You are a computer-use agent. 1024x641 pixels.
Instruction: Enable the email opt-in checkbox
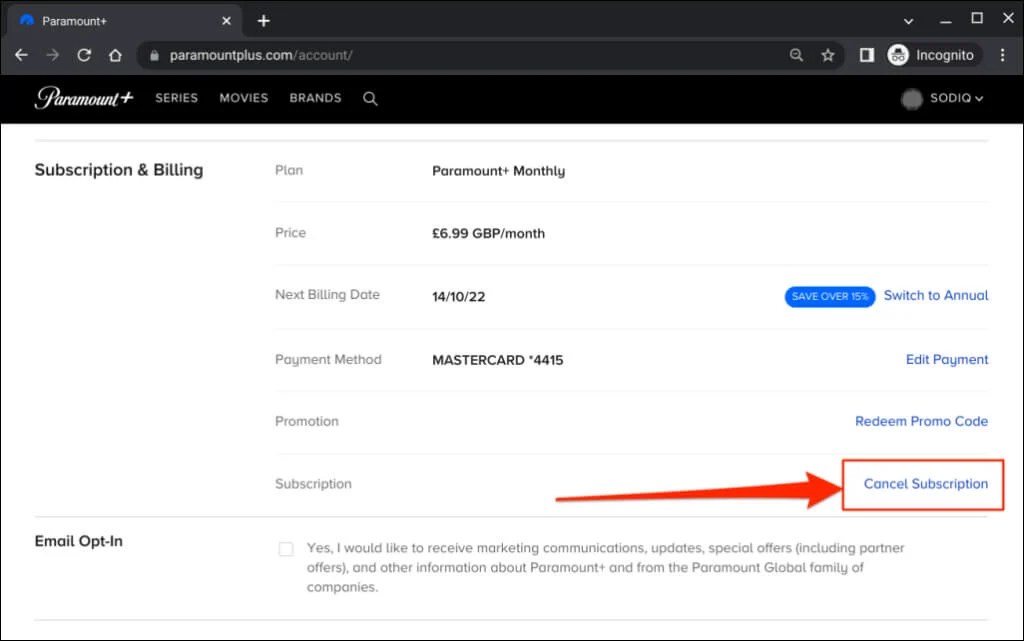[285, 548]
